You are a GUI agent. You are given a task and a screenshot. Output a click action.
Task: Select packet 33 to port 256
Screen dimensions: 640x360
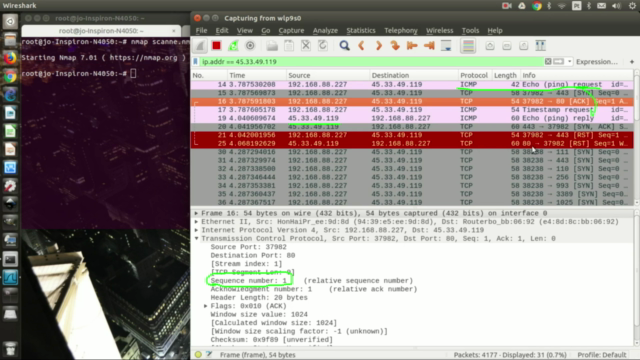[412, 177]
